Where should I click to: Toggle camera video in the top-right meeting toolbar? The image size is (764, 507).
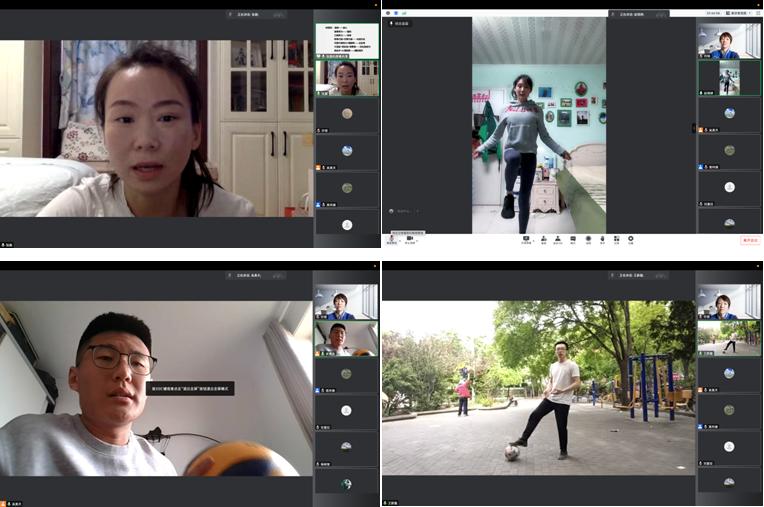409,240
